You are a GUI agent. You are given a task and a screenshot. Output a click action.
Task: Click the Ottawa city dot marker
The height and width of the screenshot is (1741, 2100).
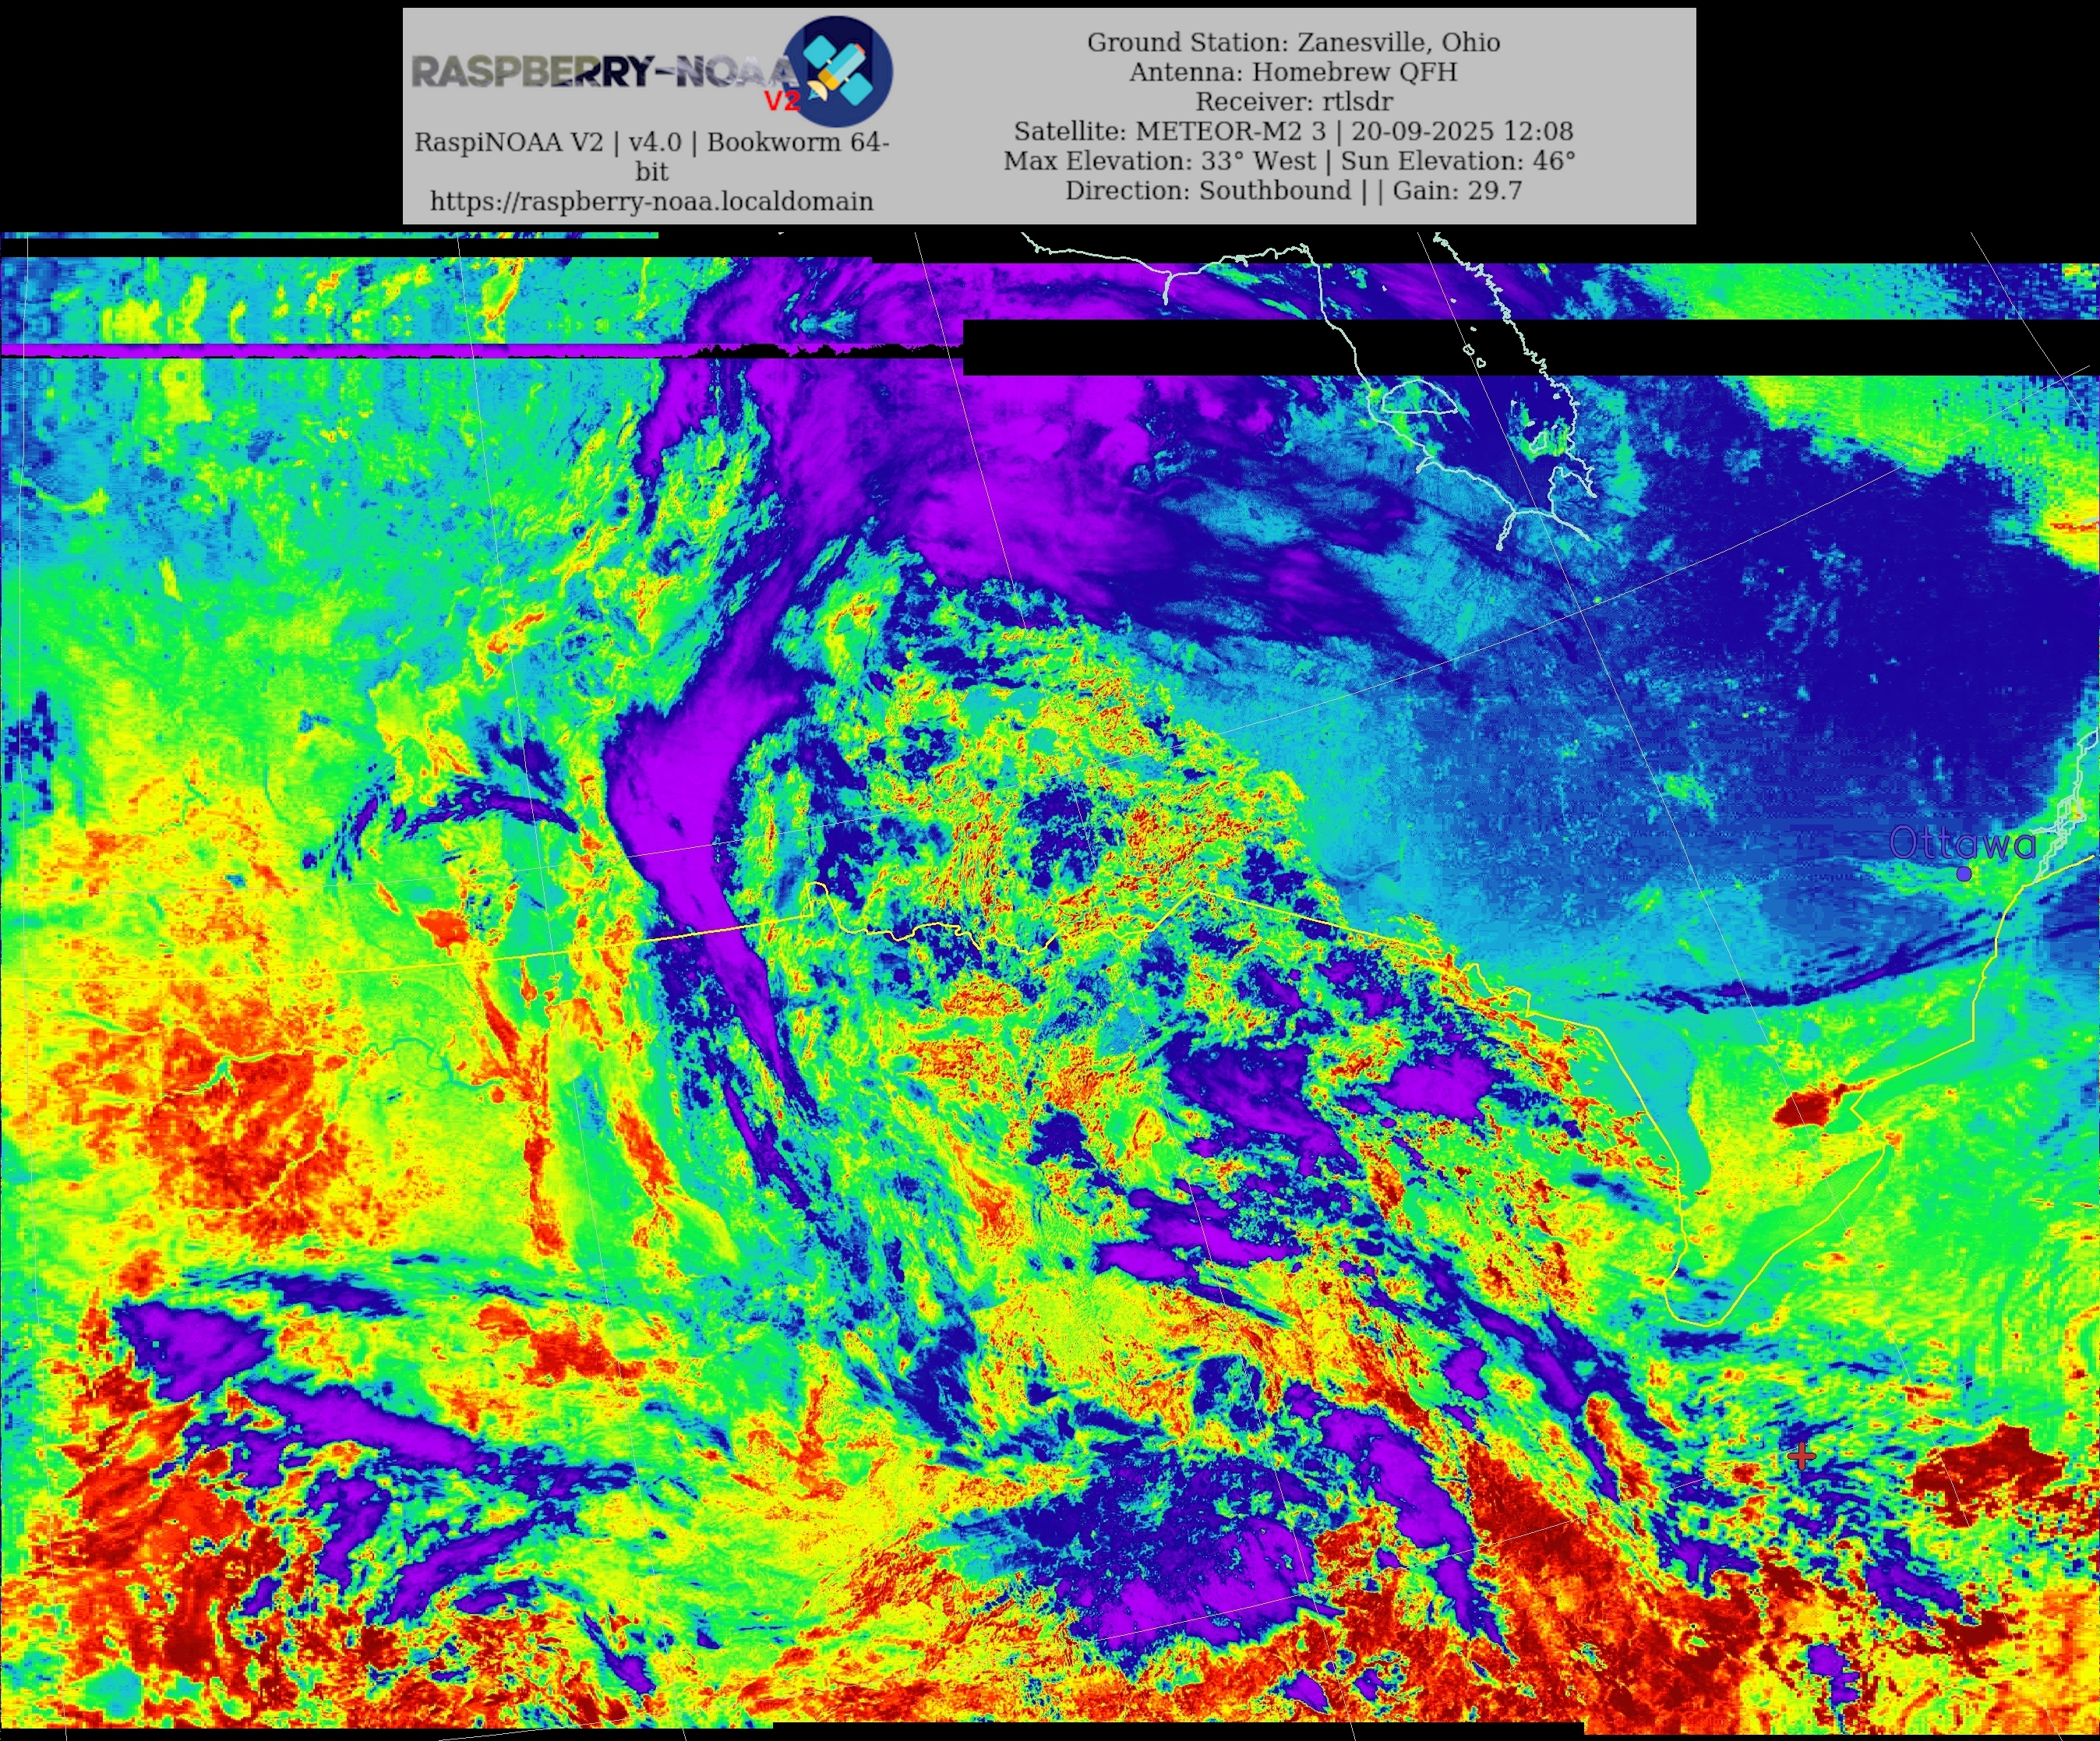[1964, 873]
